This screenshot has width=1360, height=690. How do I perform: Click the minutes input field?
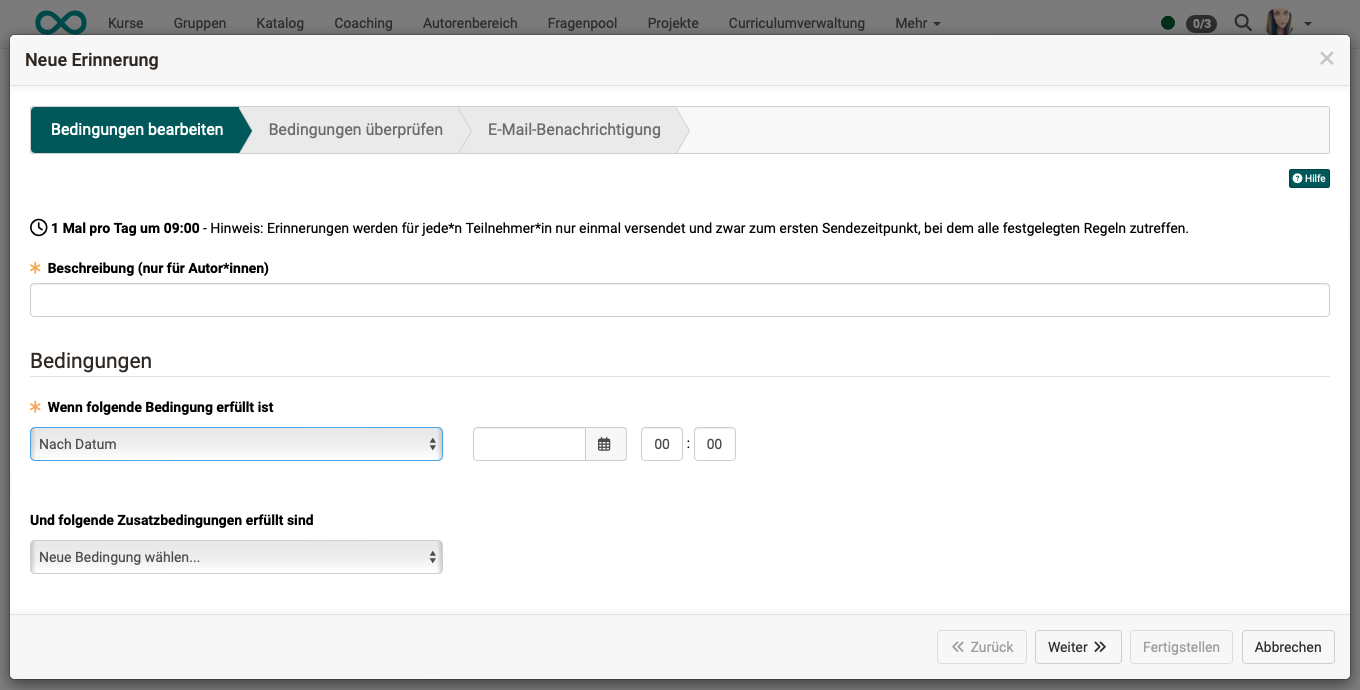[x=714, y=444]
